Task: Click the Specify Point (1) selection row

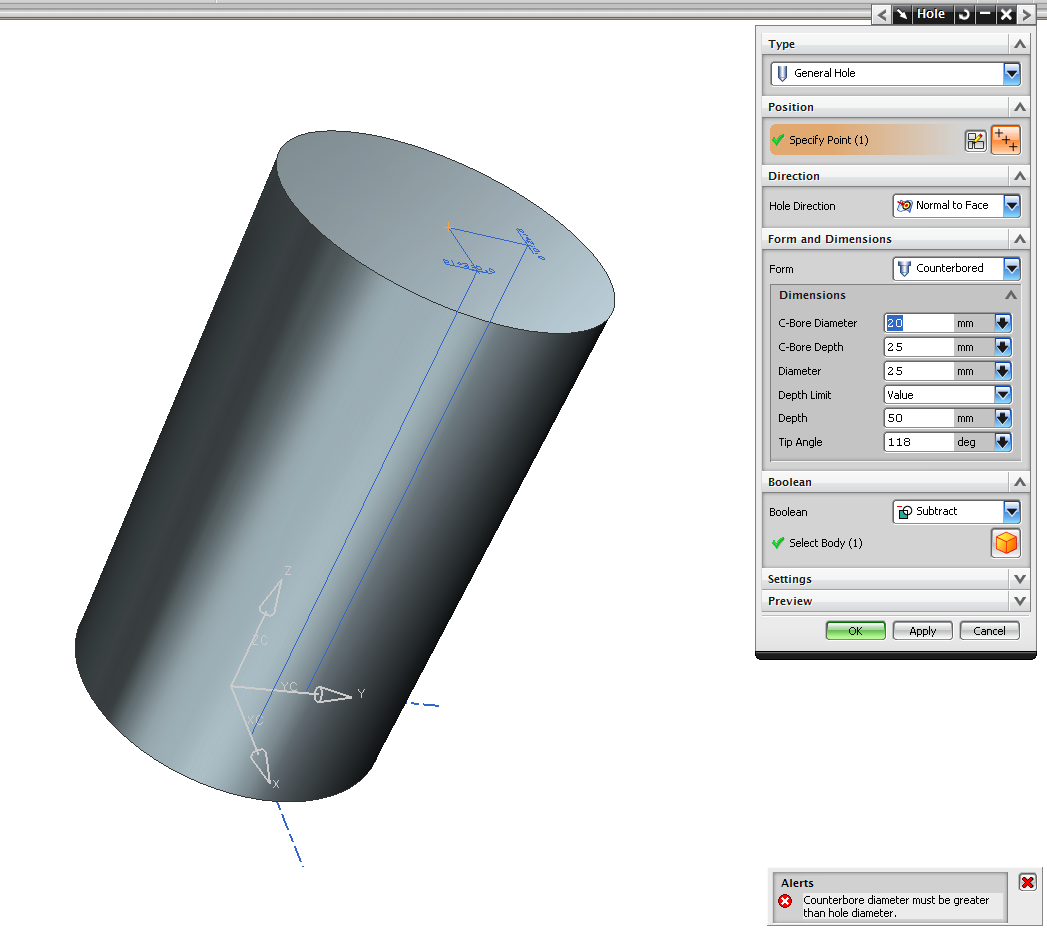Action: point(865,140)
